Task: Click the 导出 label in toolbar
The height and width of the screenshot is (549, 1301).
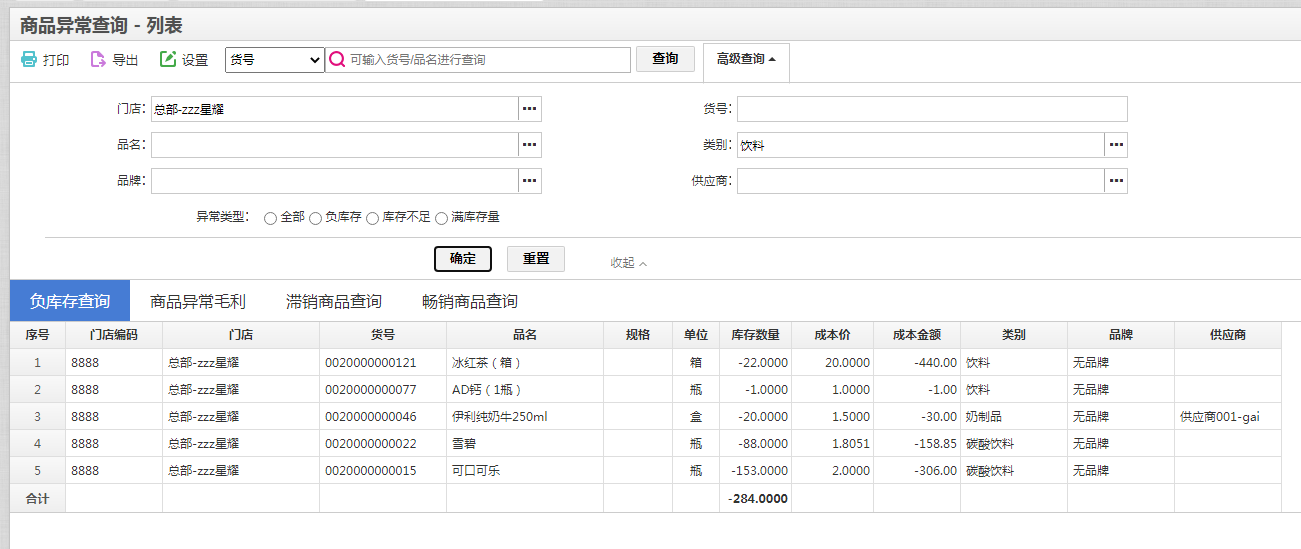Action: 125,60
